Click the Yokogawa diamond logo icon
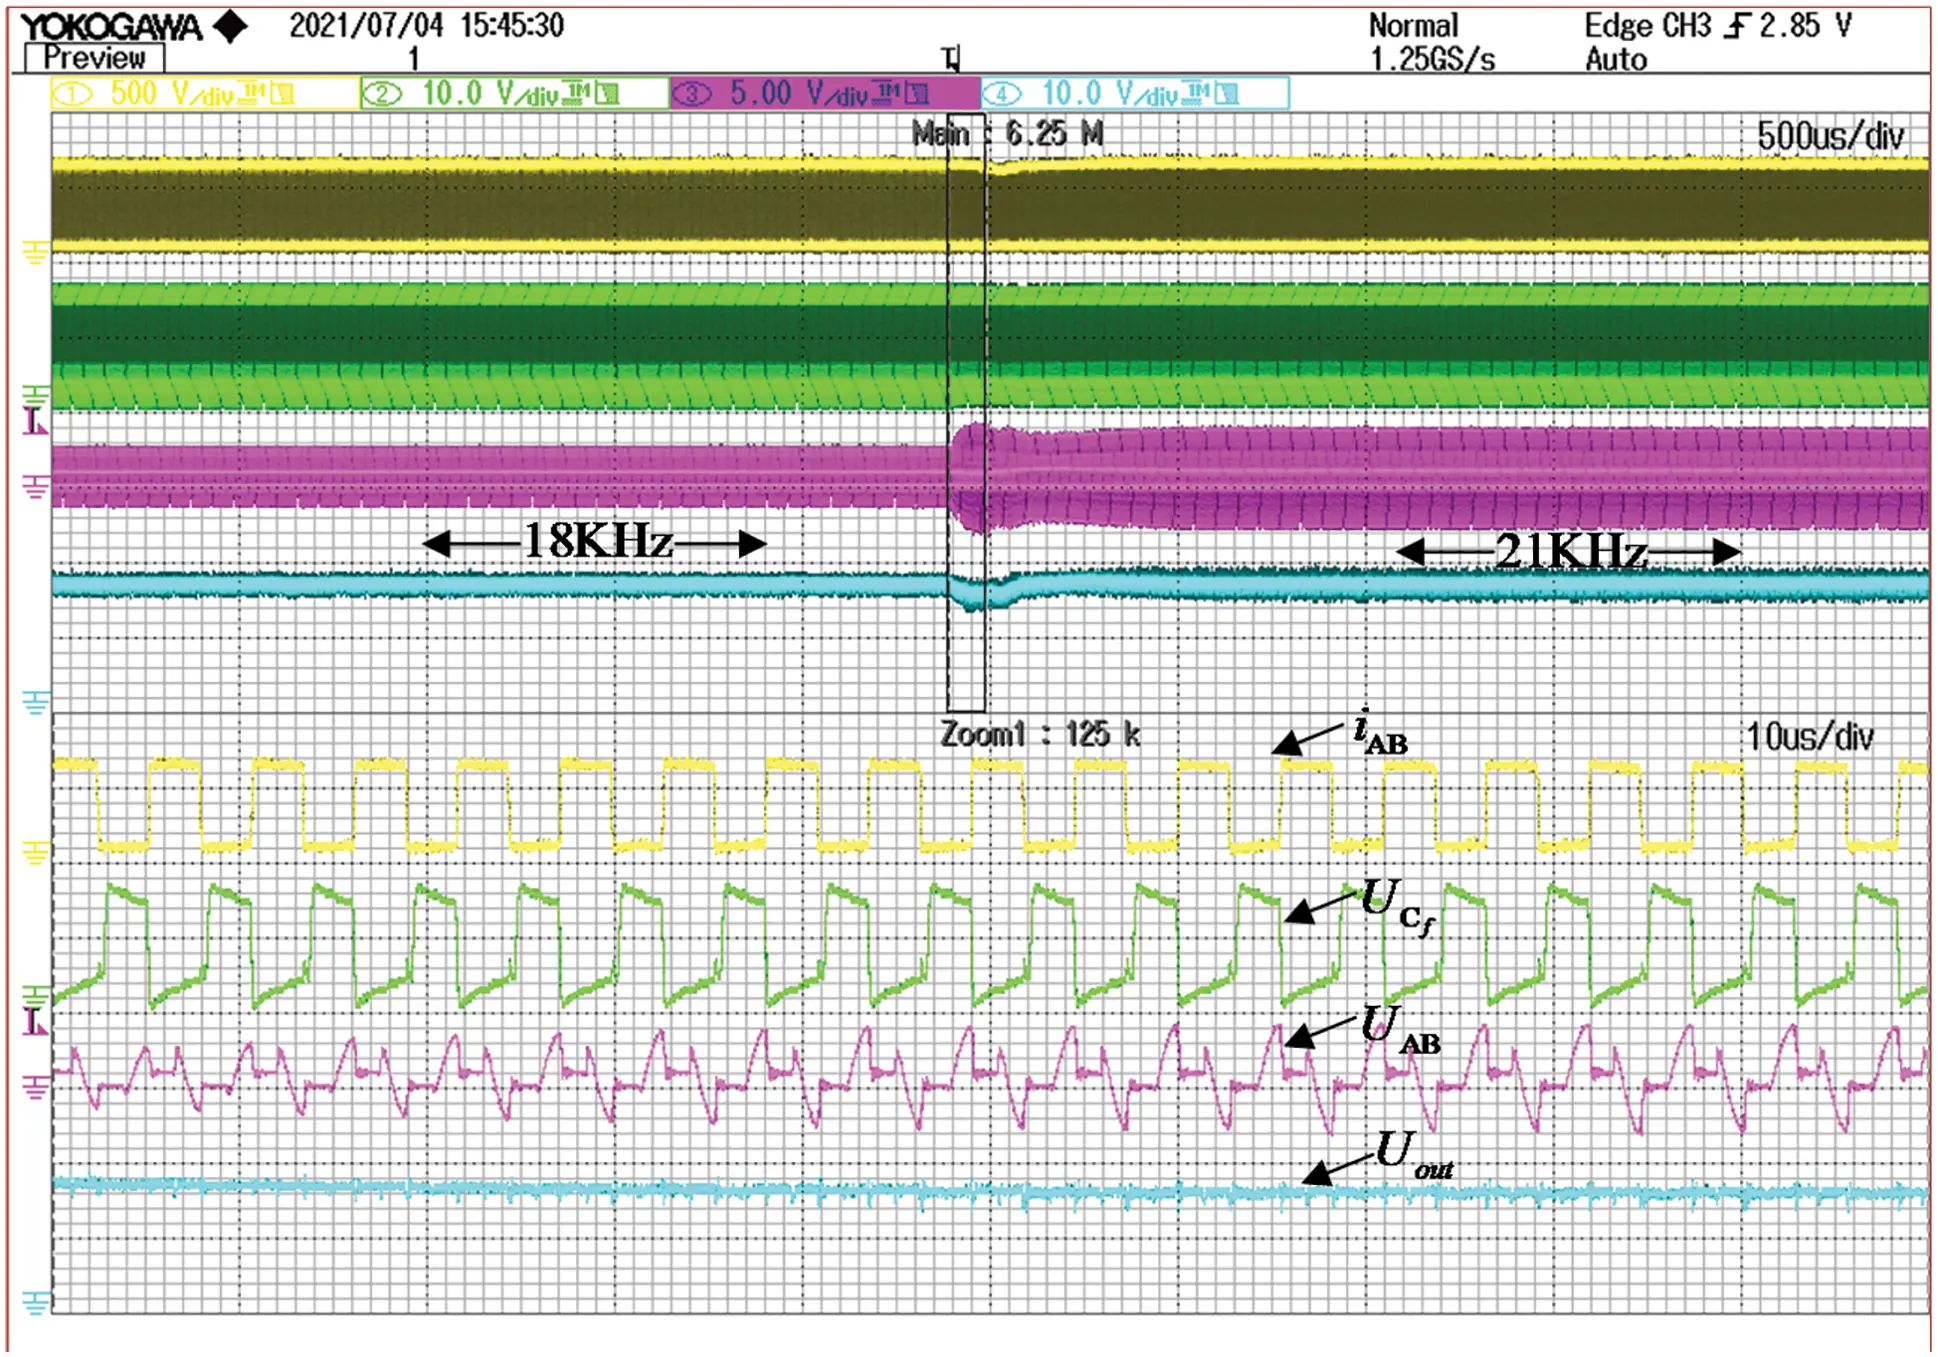The image size is (1938, 1357). pyautogui.click(x=231, y=27)
